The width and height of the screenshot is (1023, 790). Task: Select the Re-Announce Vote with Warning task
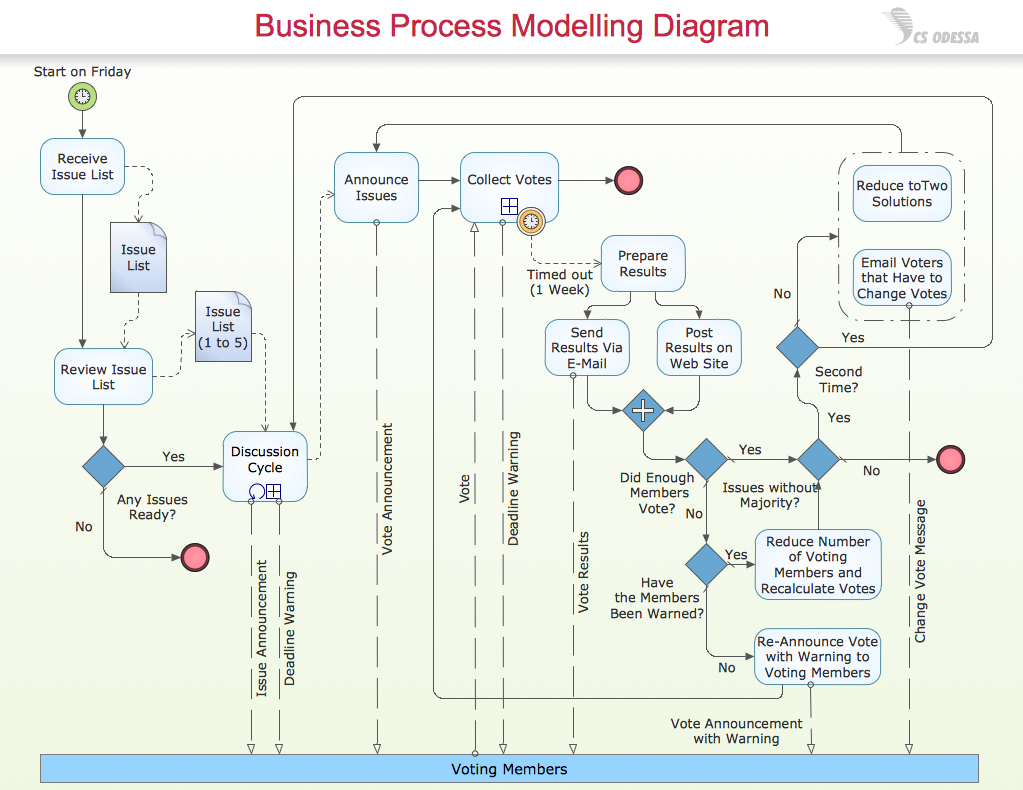(817, 656)
